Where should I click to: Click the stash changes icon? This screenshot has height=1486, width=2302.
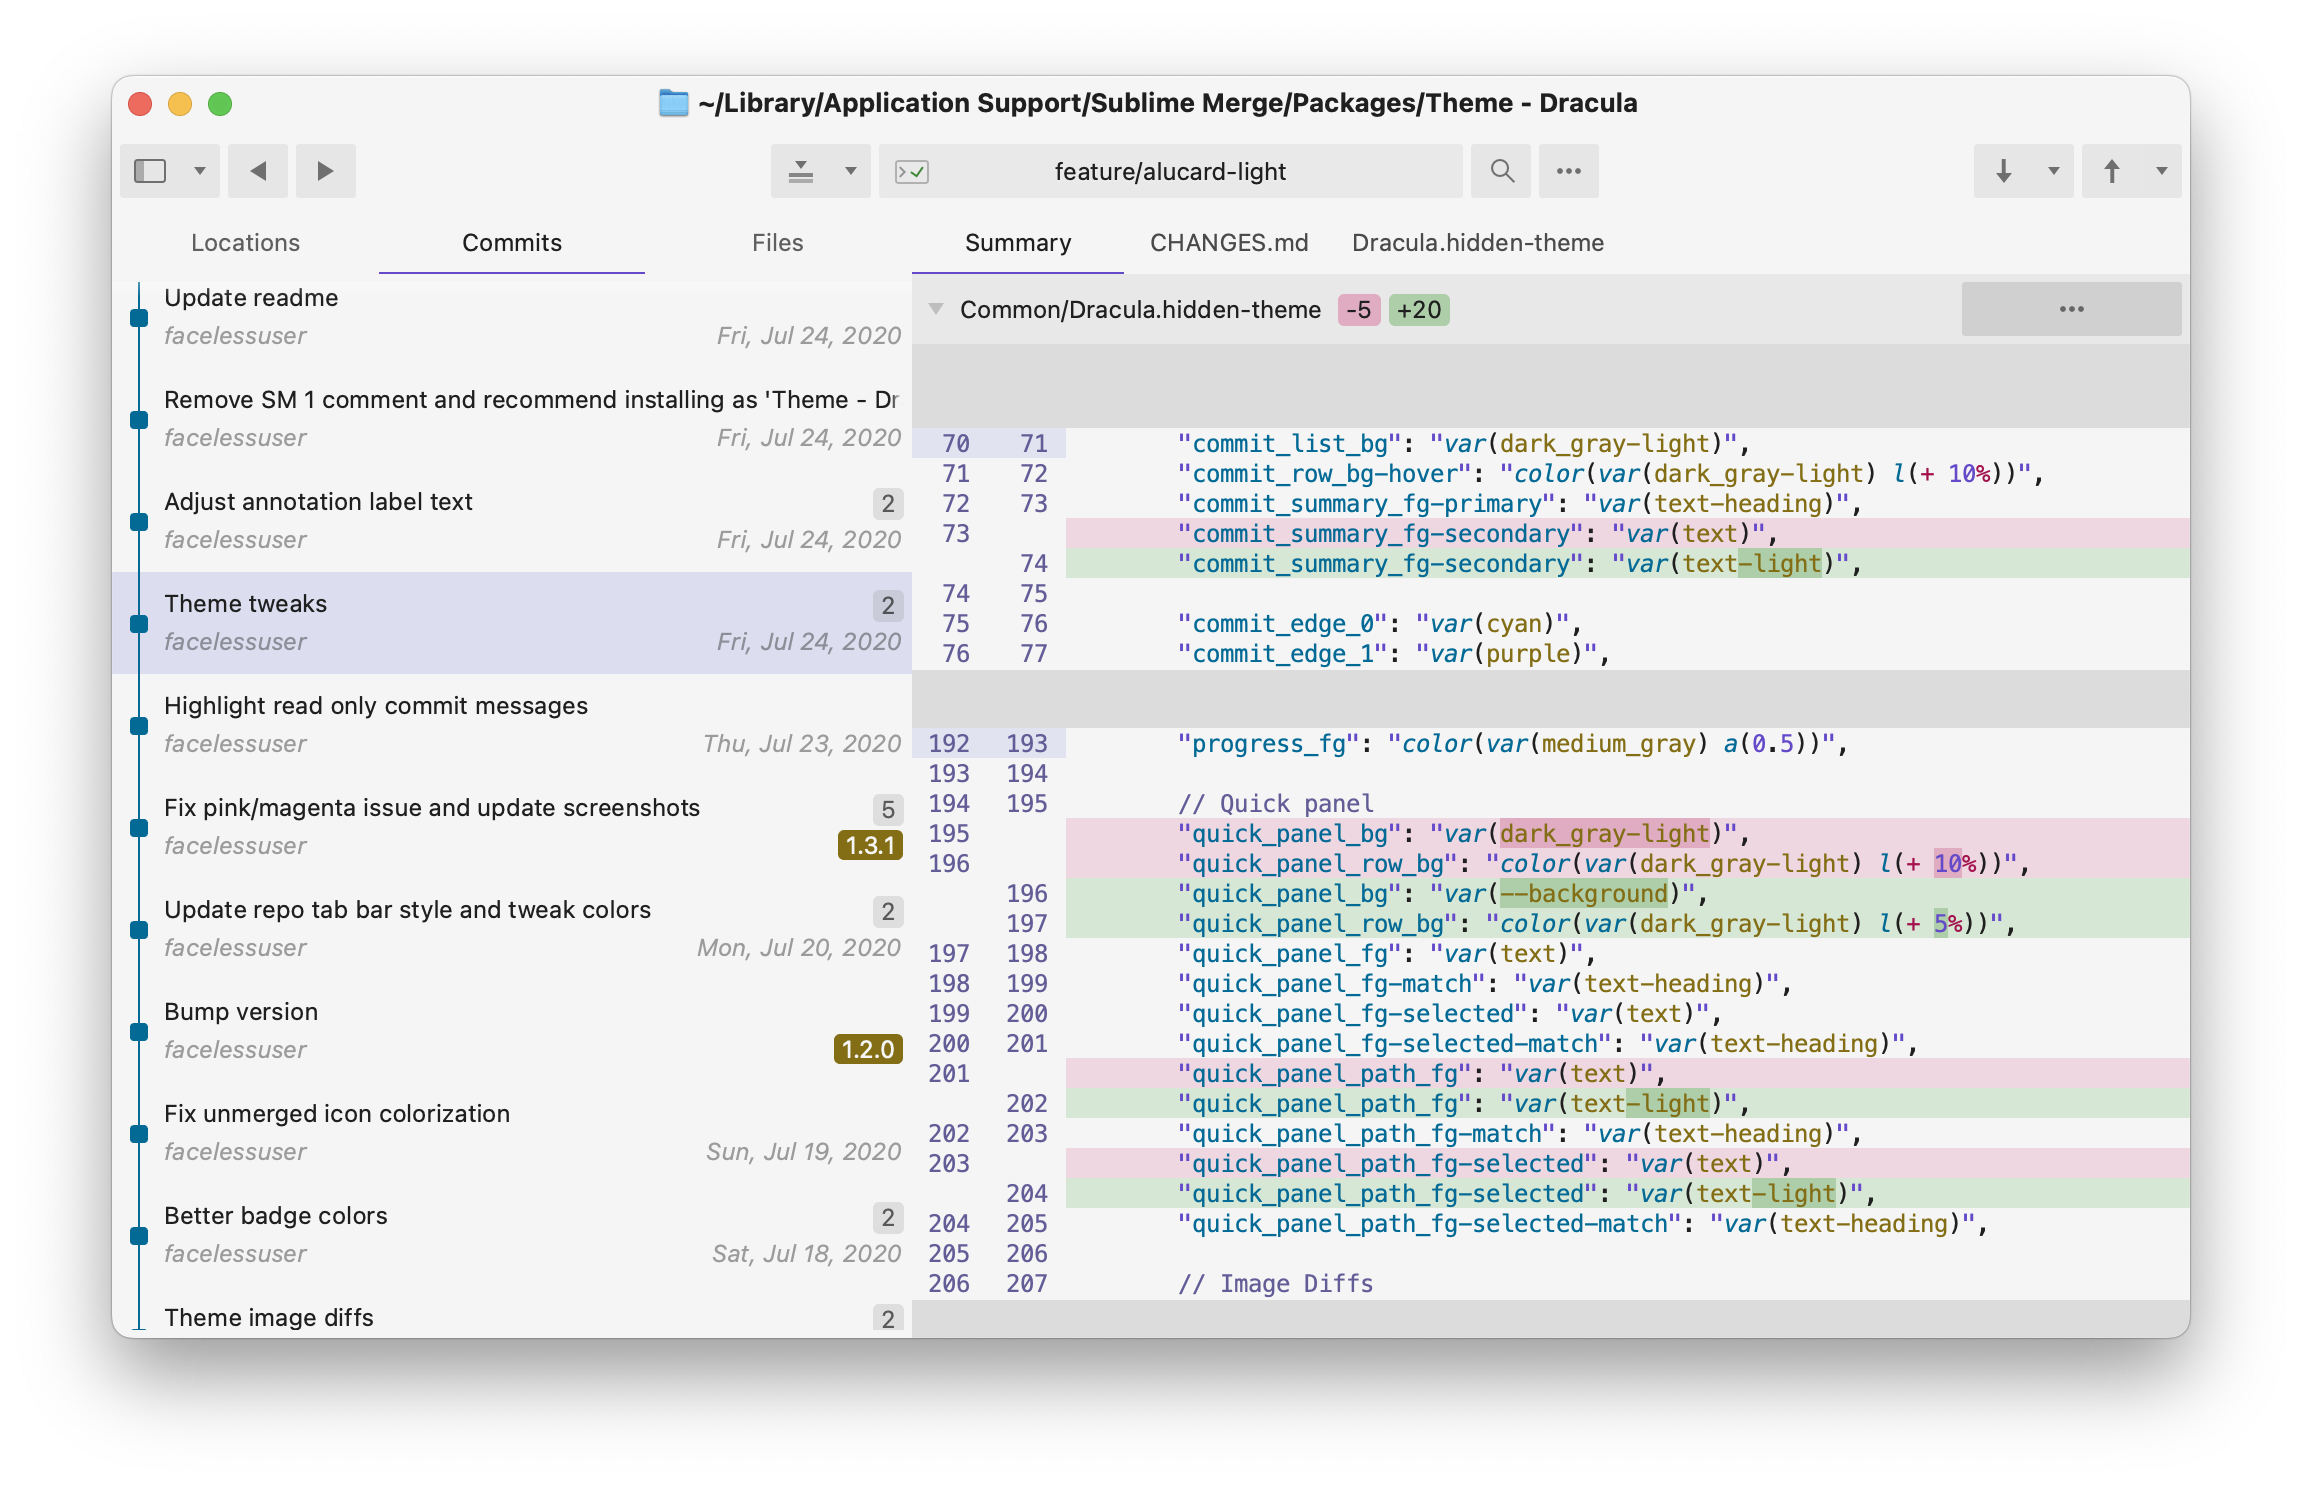(801, 171)
